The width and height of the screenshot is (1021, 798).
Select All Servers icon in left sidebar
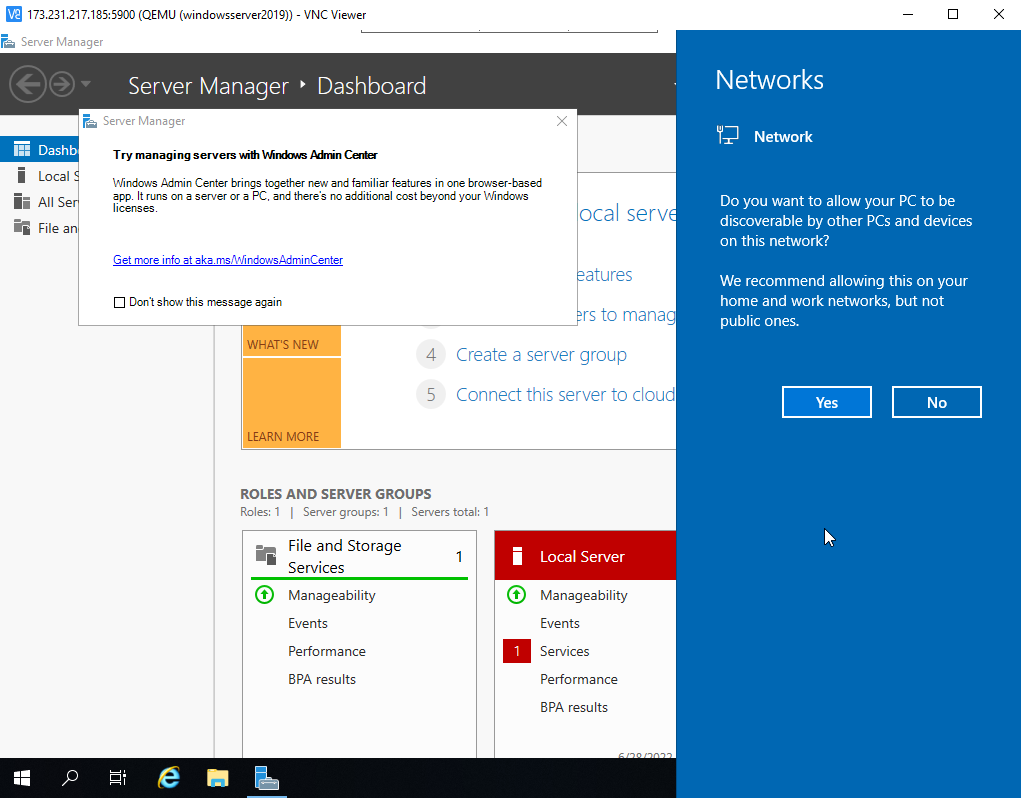coord(22,202)
